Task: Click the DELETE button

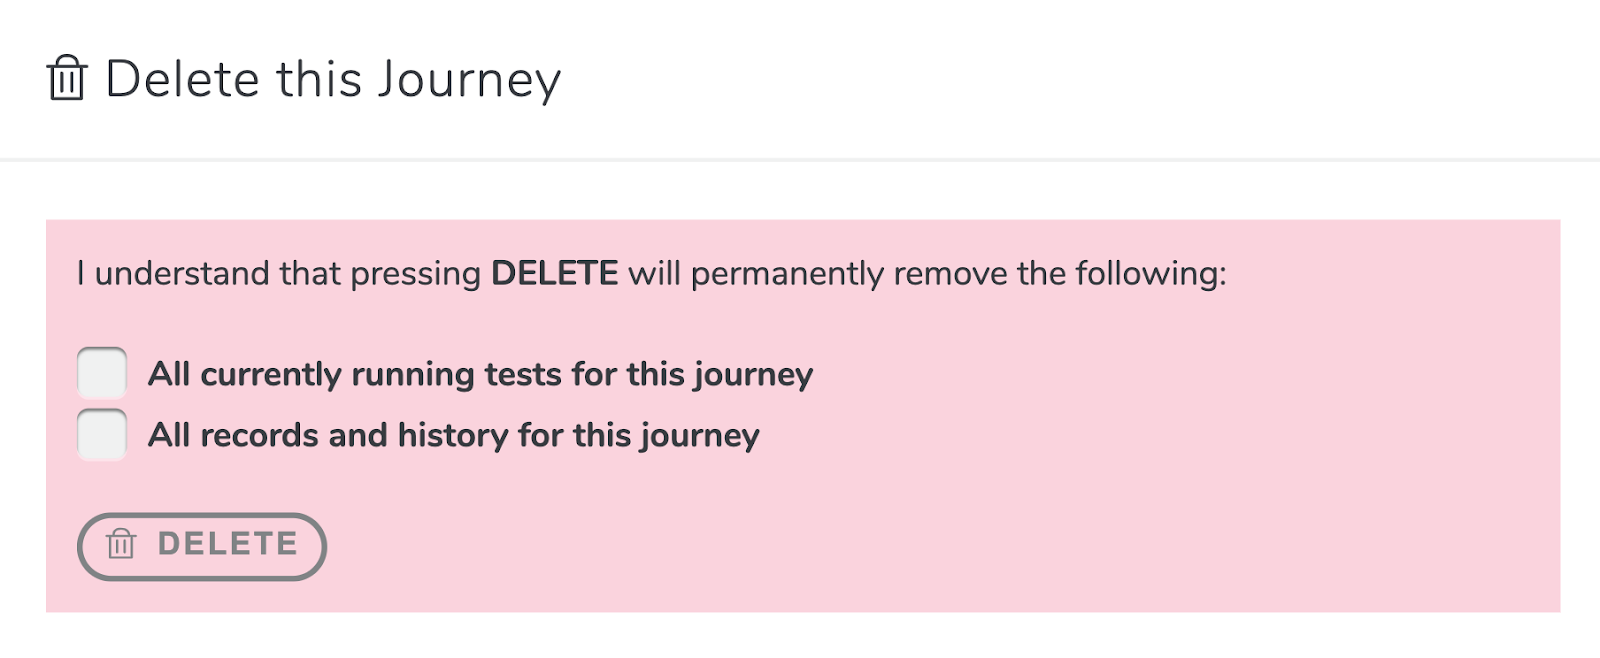Action: click(x=202, y=546)
